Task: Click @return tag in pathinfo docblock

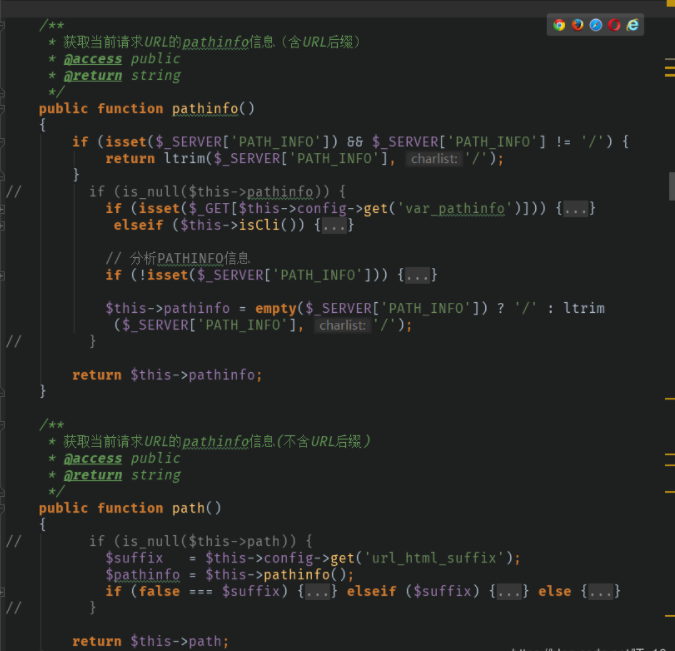Action: [93, 76]
